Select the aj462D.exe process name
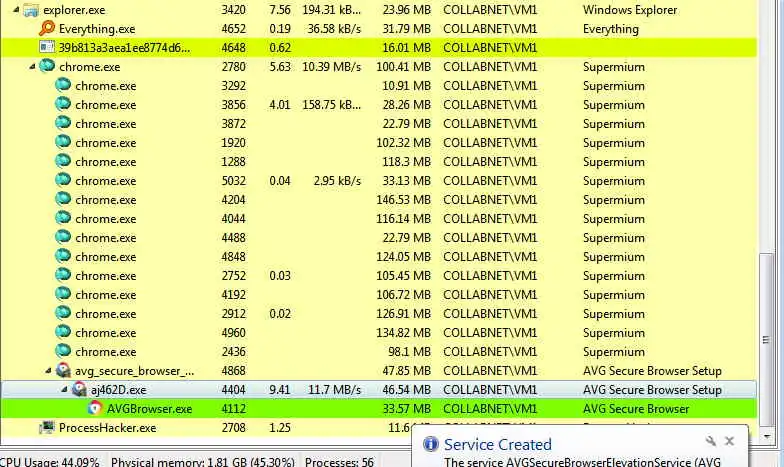The height and width of the screenshot is (467, 784). pos(118,390)
